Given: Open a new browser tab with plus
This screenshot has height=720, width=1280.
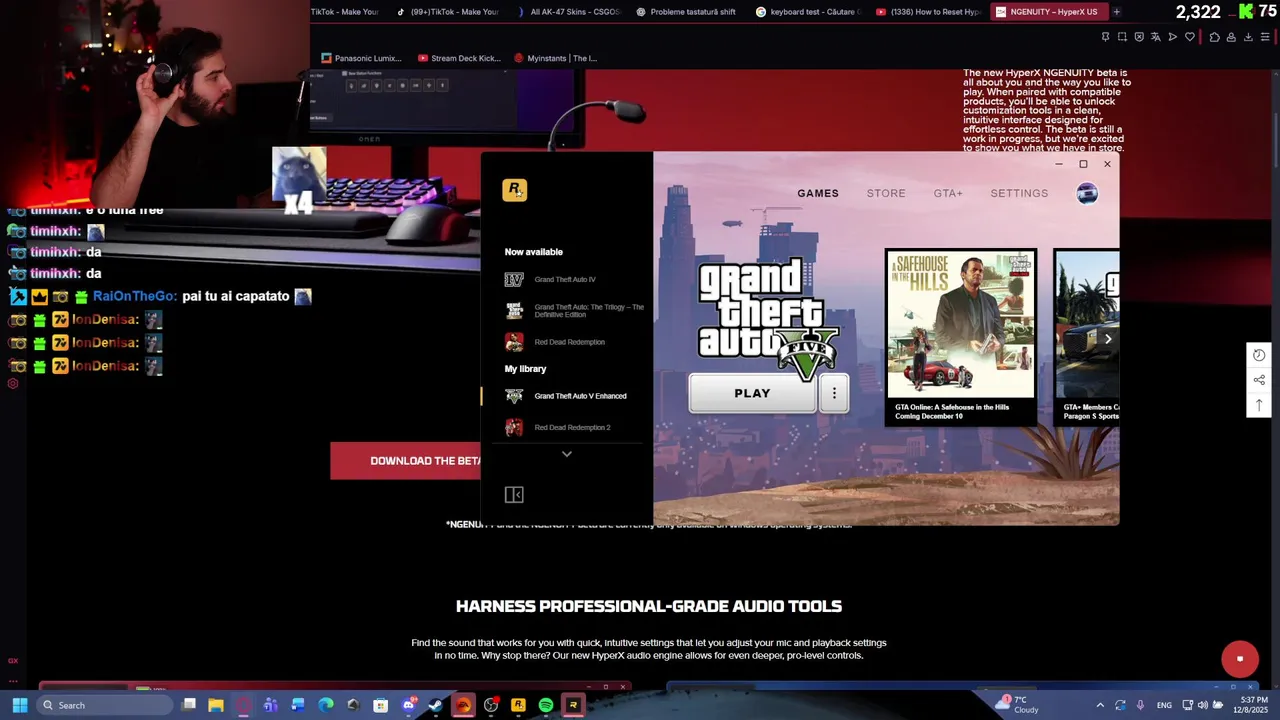Looking at the screenshot, I should click(x=1117, y=12).
